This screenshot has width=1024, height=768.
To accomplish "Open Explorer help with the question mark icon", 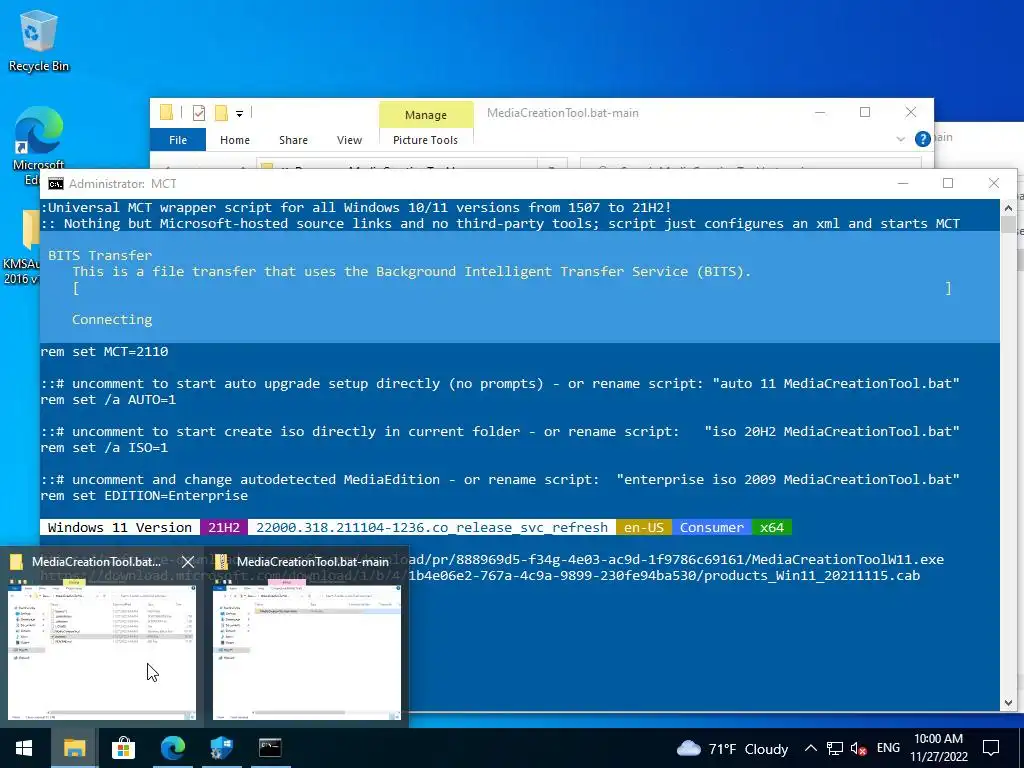I will pos(922,138).
